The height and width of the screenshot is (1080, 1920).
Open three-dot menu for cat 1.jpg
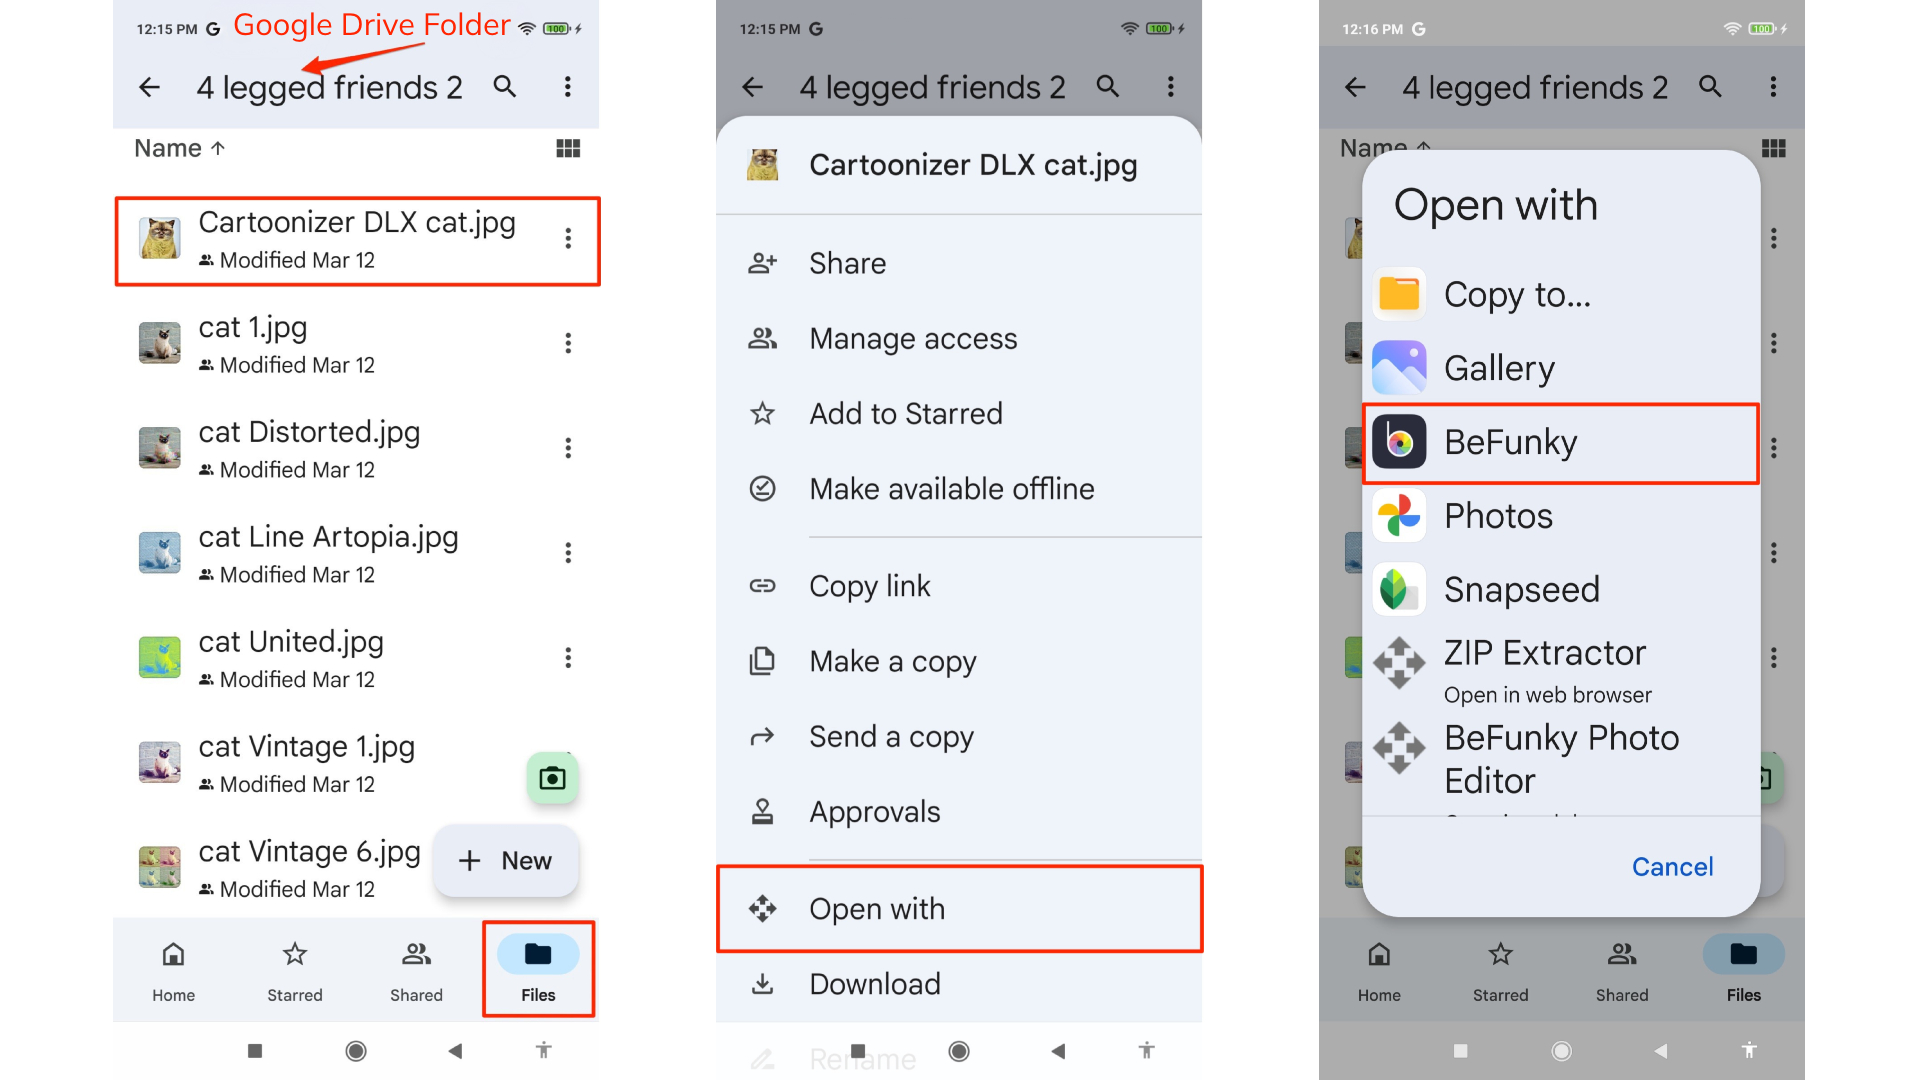tap(568, 343)
